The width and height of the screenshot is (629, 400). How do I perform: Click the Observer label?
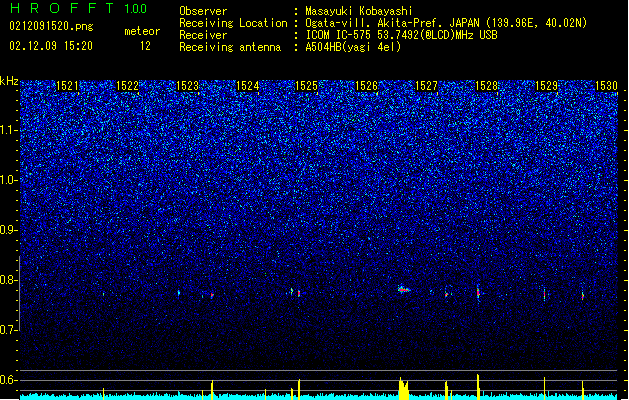tap(203, 11)
